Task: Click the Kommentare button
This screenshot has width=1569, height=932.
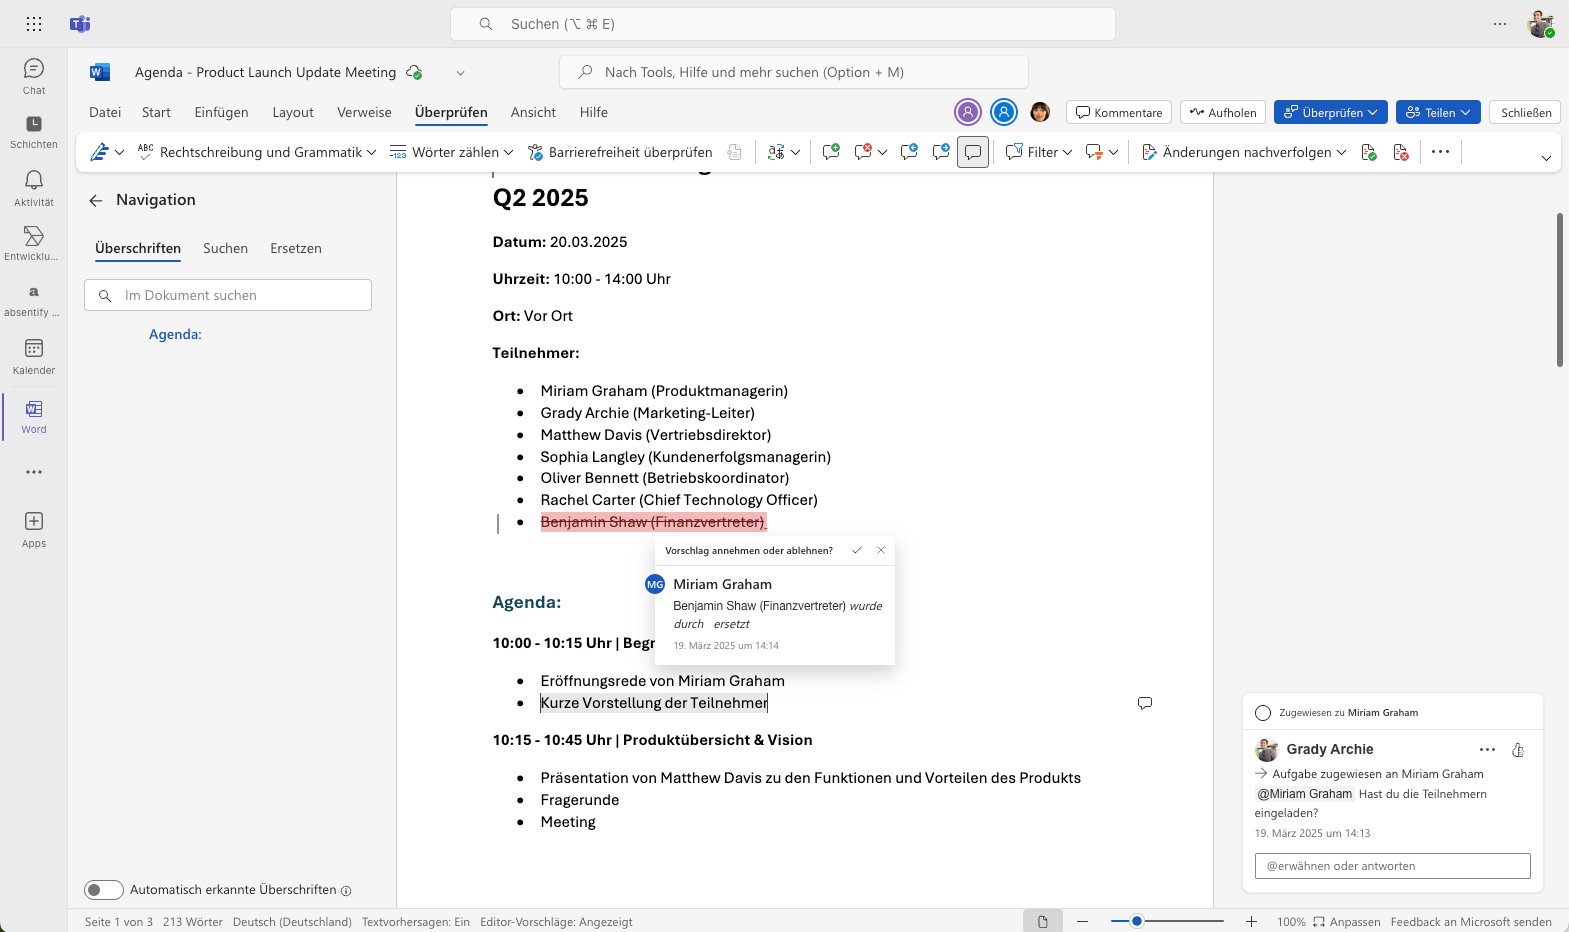Action: click(1119, 112)
